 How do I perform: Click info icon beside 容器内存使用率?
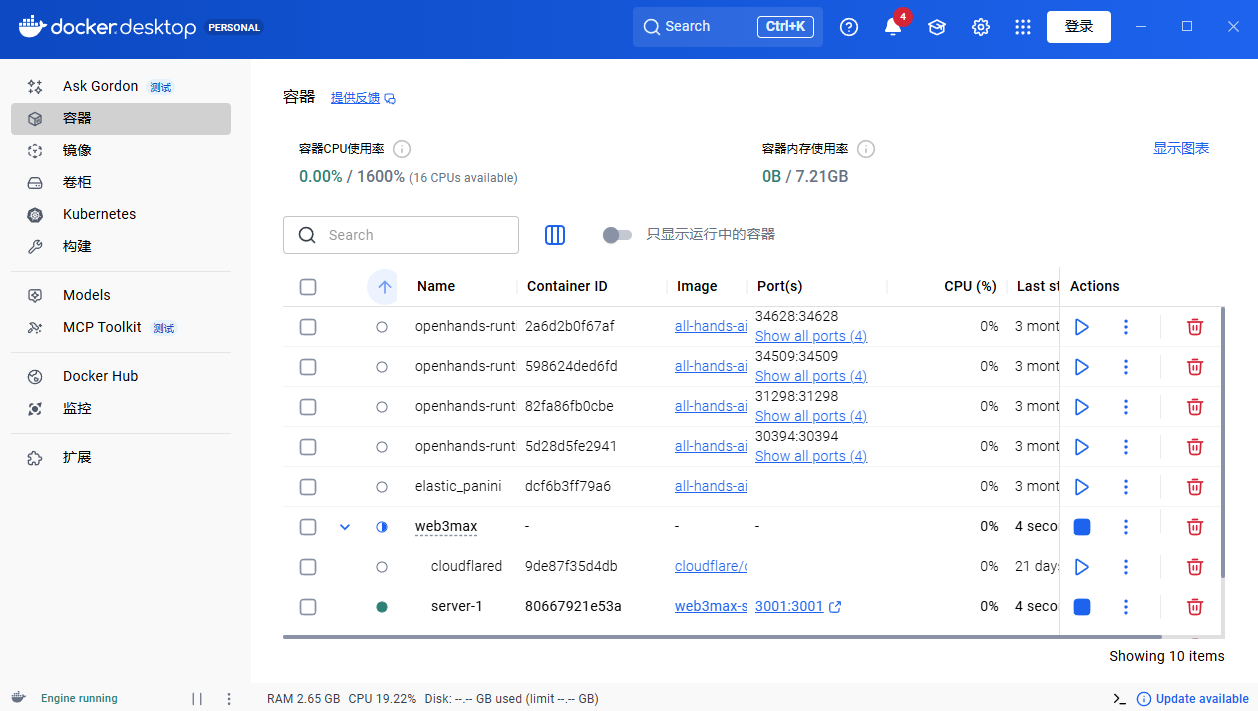866,149
